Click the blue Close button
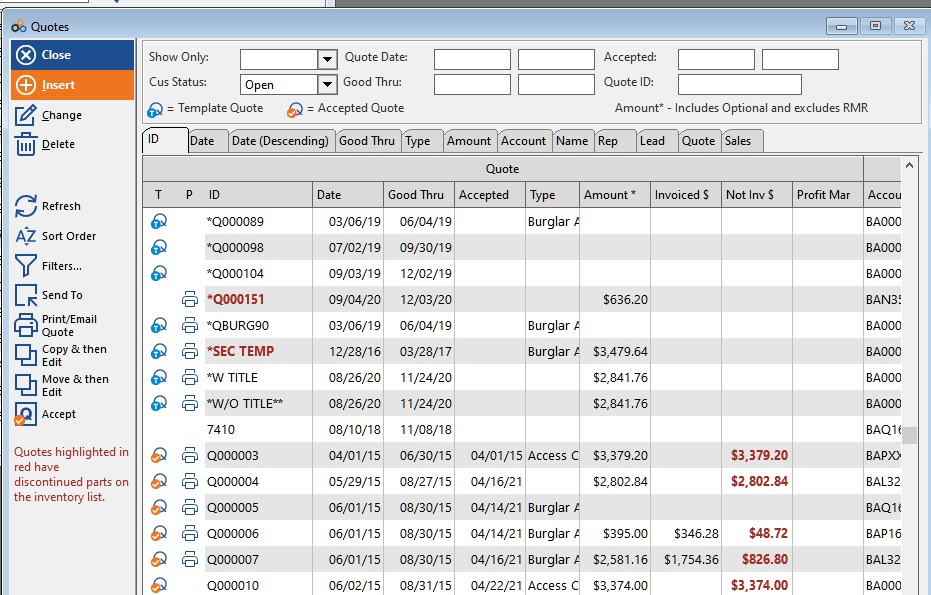Viewport: 931px width, 595px height. point(72,55)
